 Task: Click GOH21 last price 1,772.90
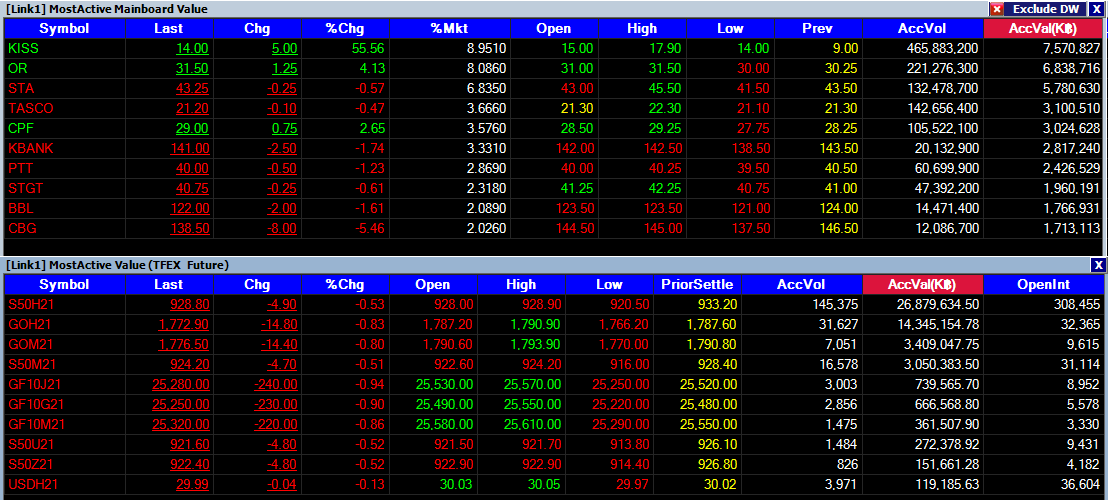184,324
